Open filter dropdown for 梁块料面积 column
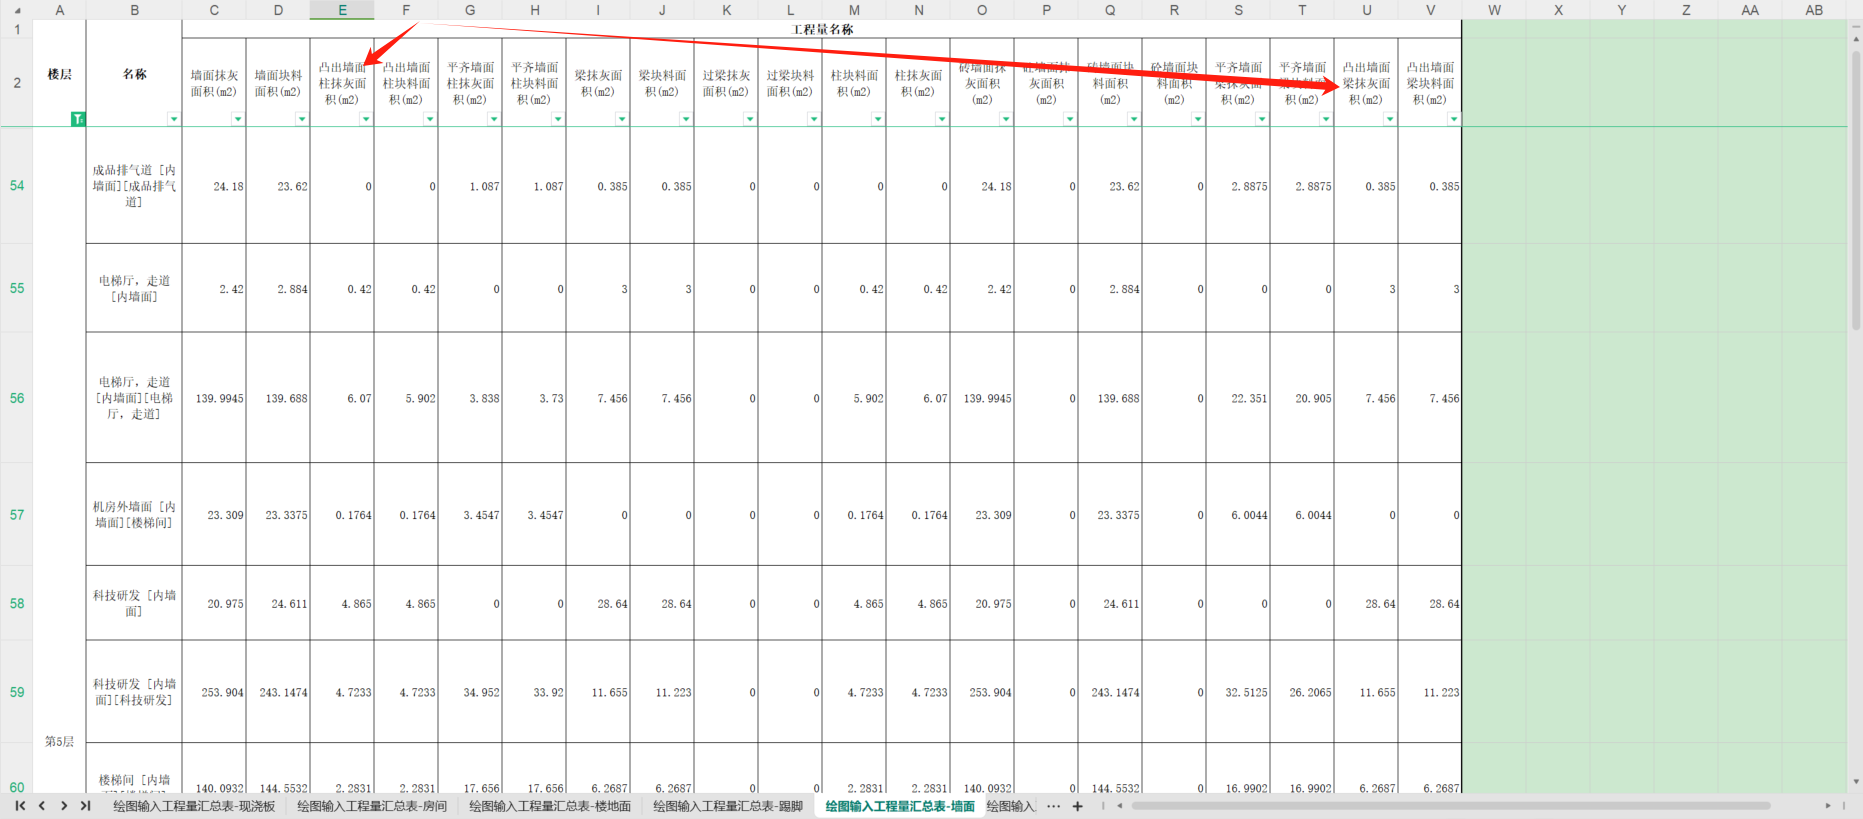 686,119
